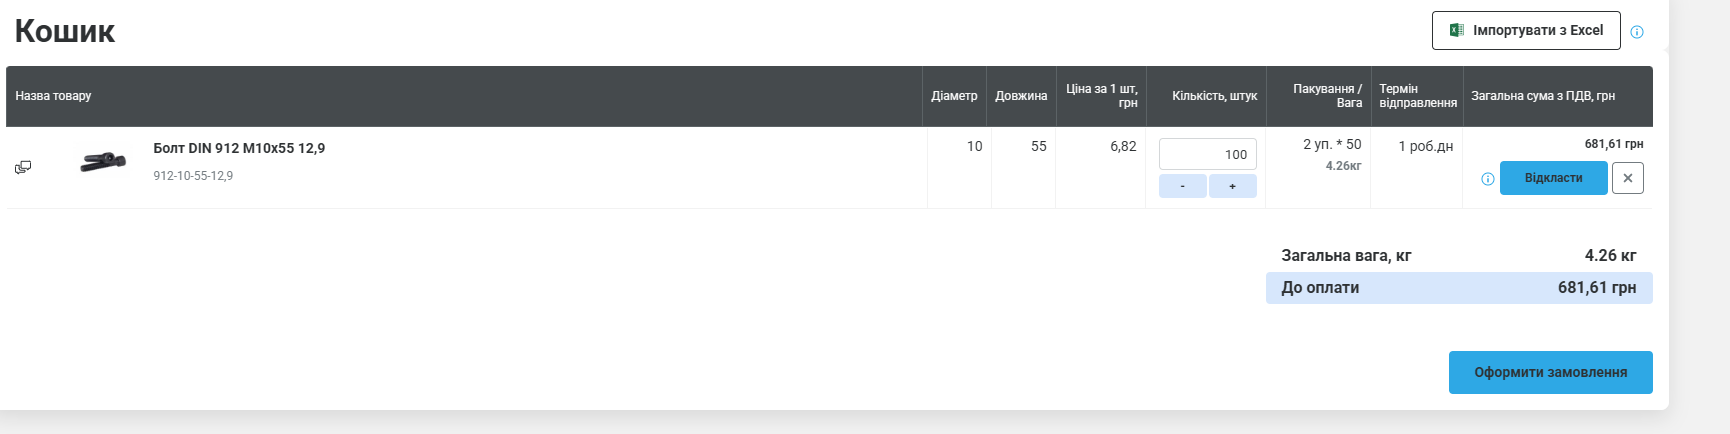The width and height of the screenshot is (1730, 434).
Task: Click the Excel icon in the import button
Action: (1457, 30)
